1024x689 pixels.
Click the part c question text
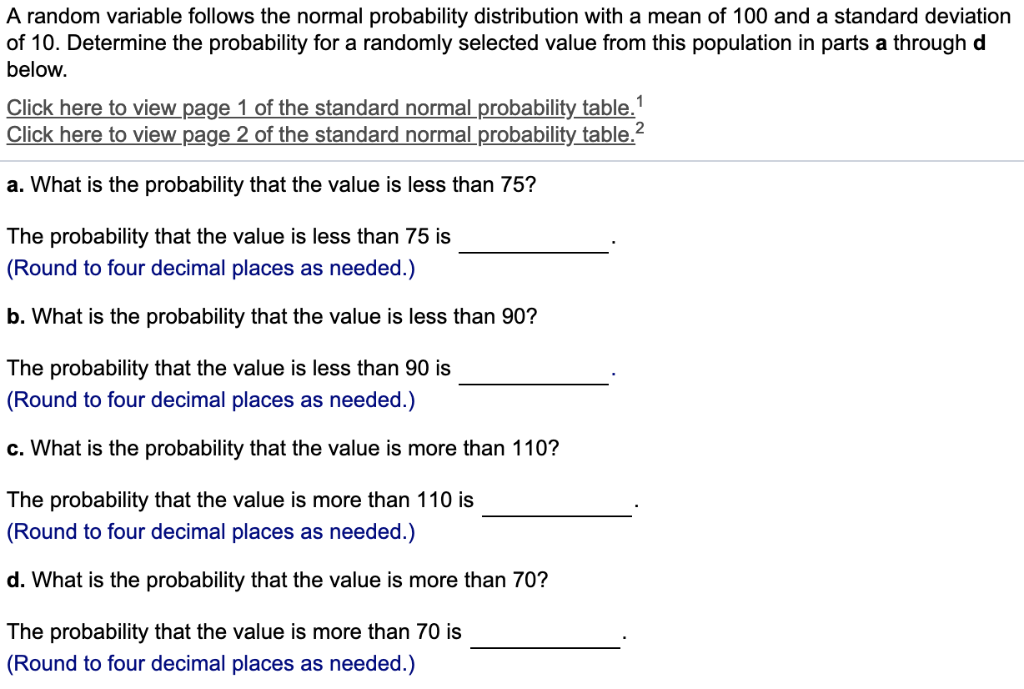tap(282, 448)
